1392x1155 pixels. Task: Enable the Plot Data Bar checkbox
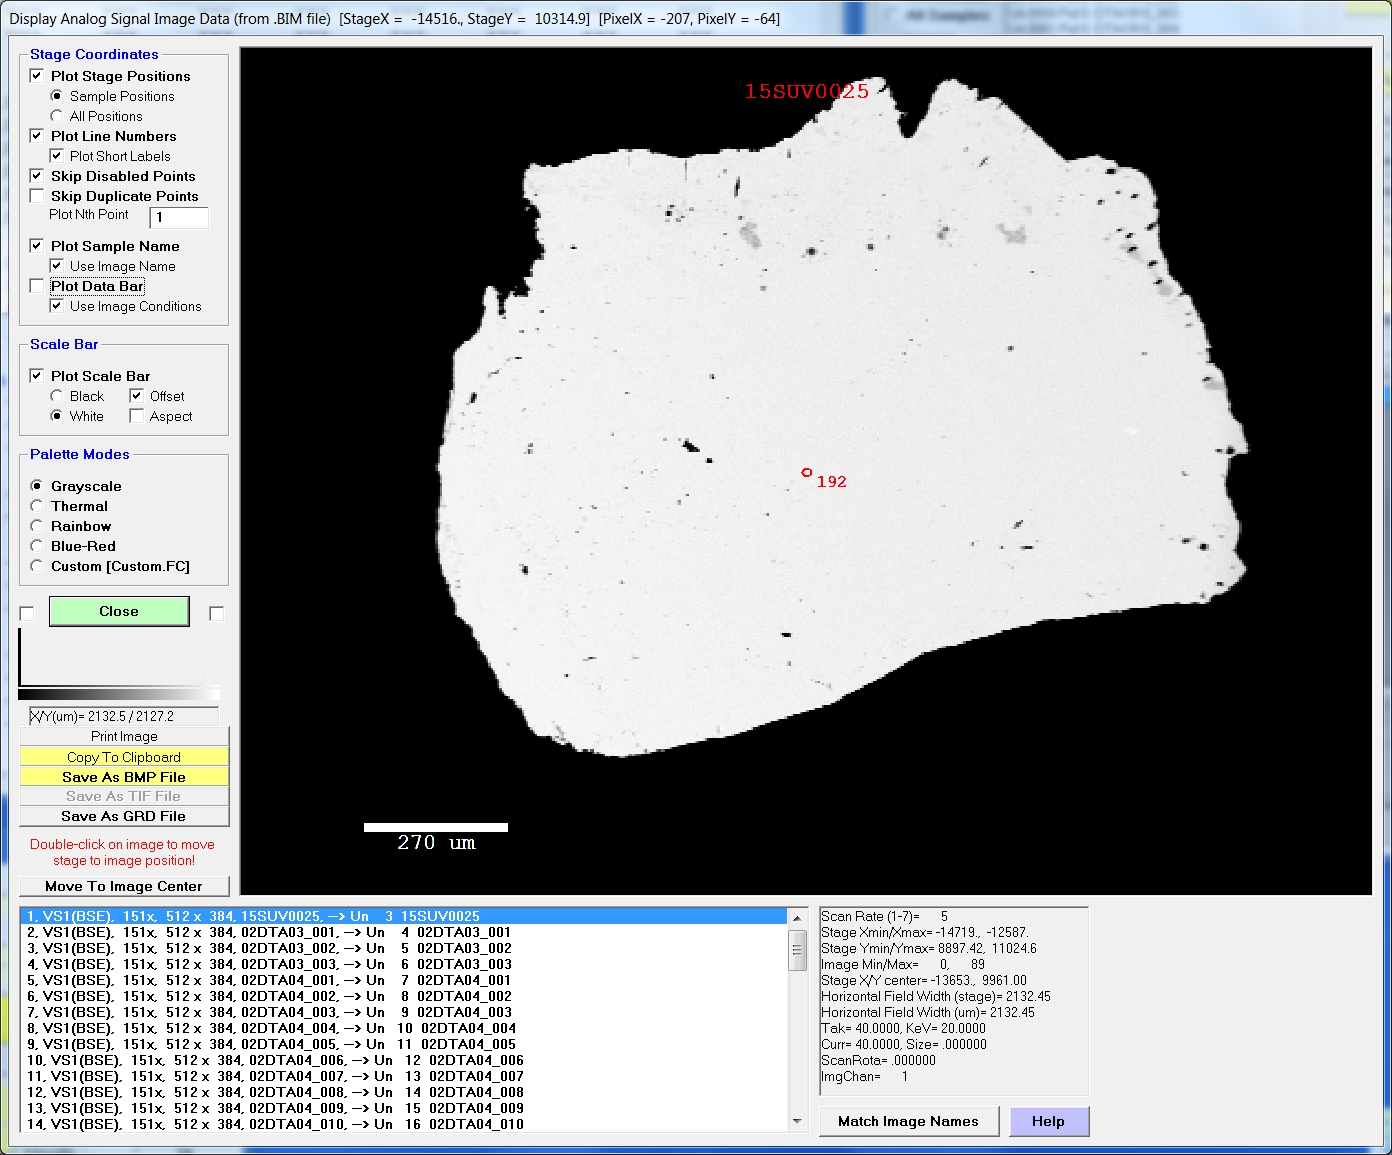pyautogui.click(x=37, y=286)
